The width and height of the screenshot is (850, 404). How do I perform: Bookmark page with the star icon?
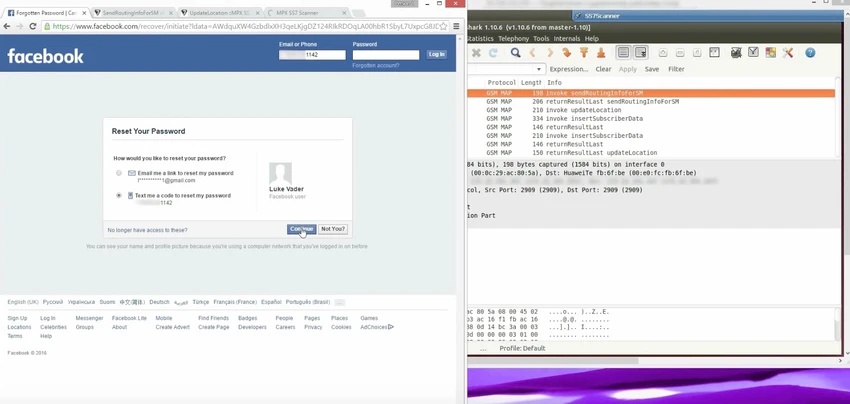pos(443,26)
